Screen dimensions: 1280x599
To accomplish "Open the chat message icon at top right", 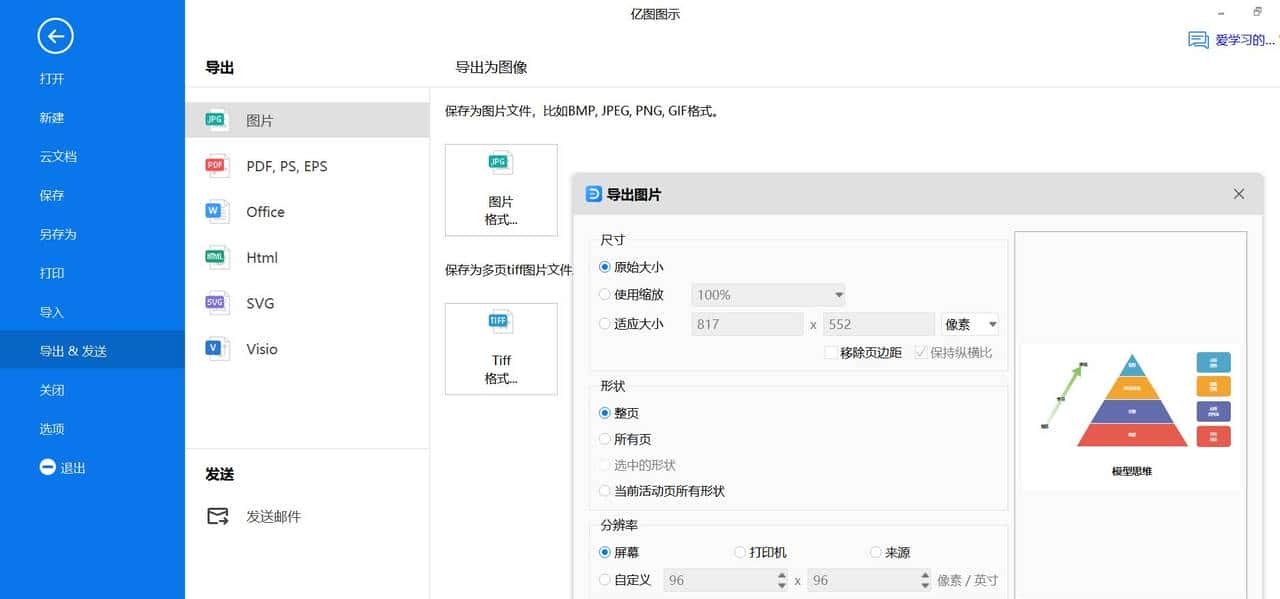I will tap(1197, 38).
